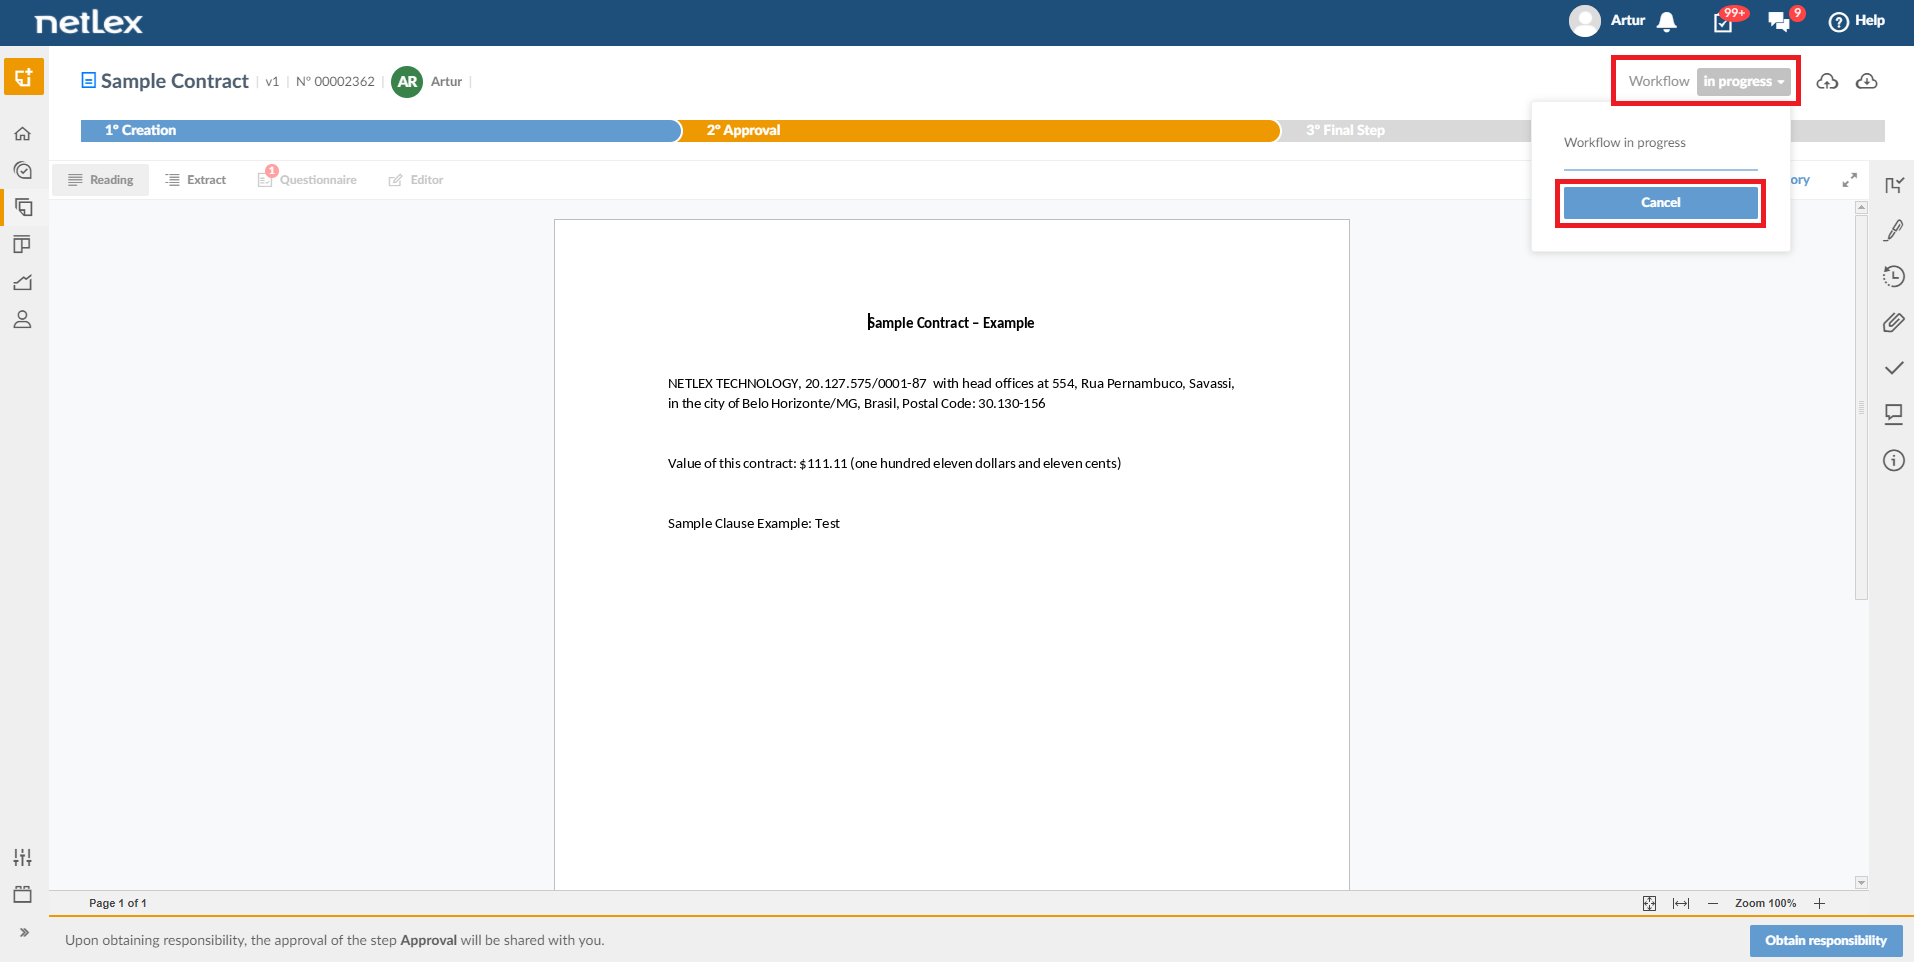Zoom in with the plus button
This screenshot has height=962, width=1914.
click(x=1819, y=904)
